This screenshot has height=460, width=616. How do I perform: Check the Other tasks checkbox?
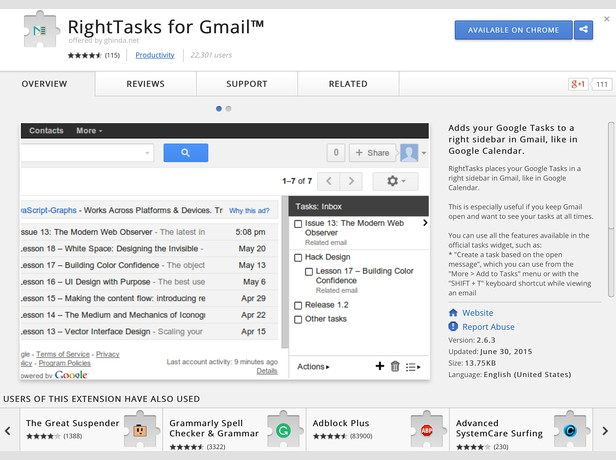point(298,319)
